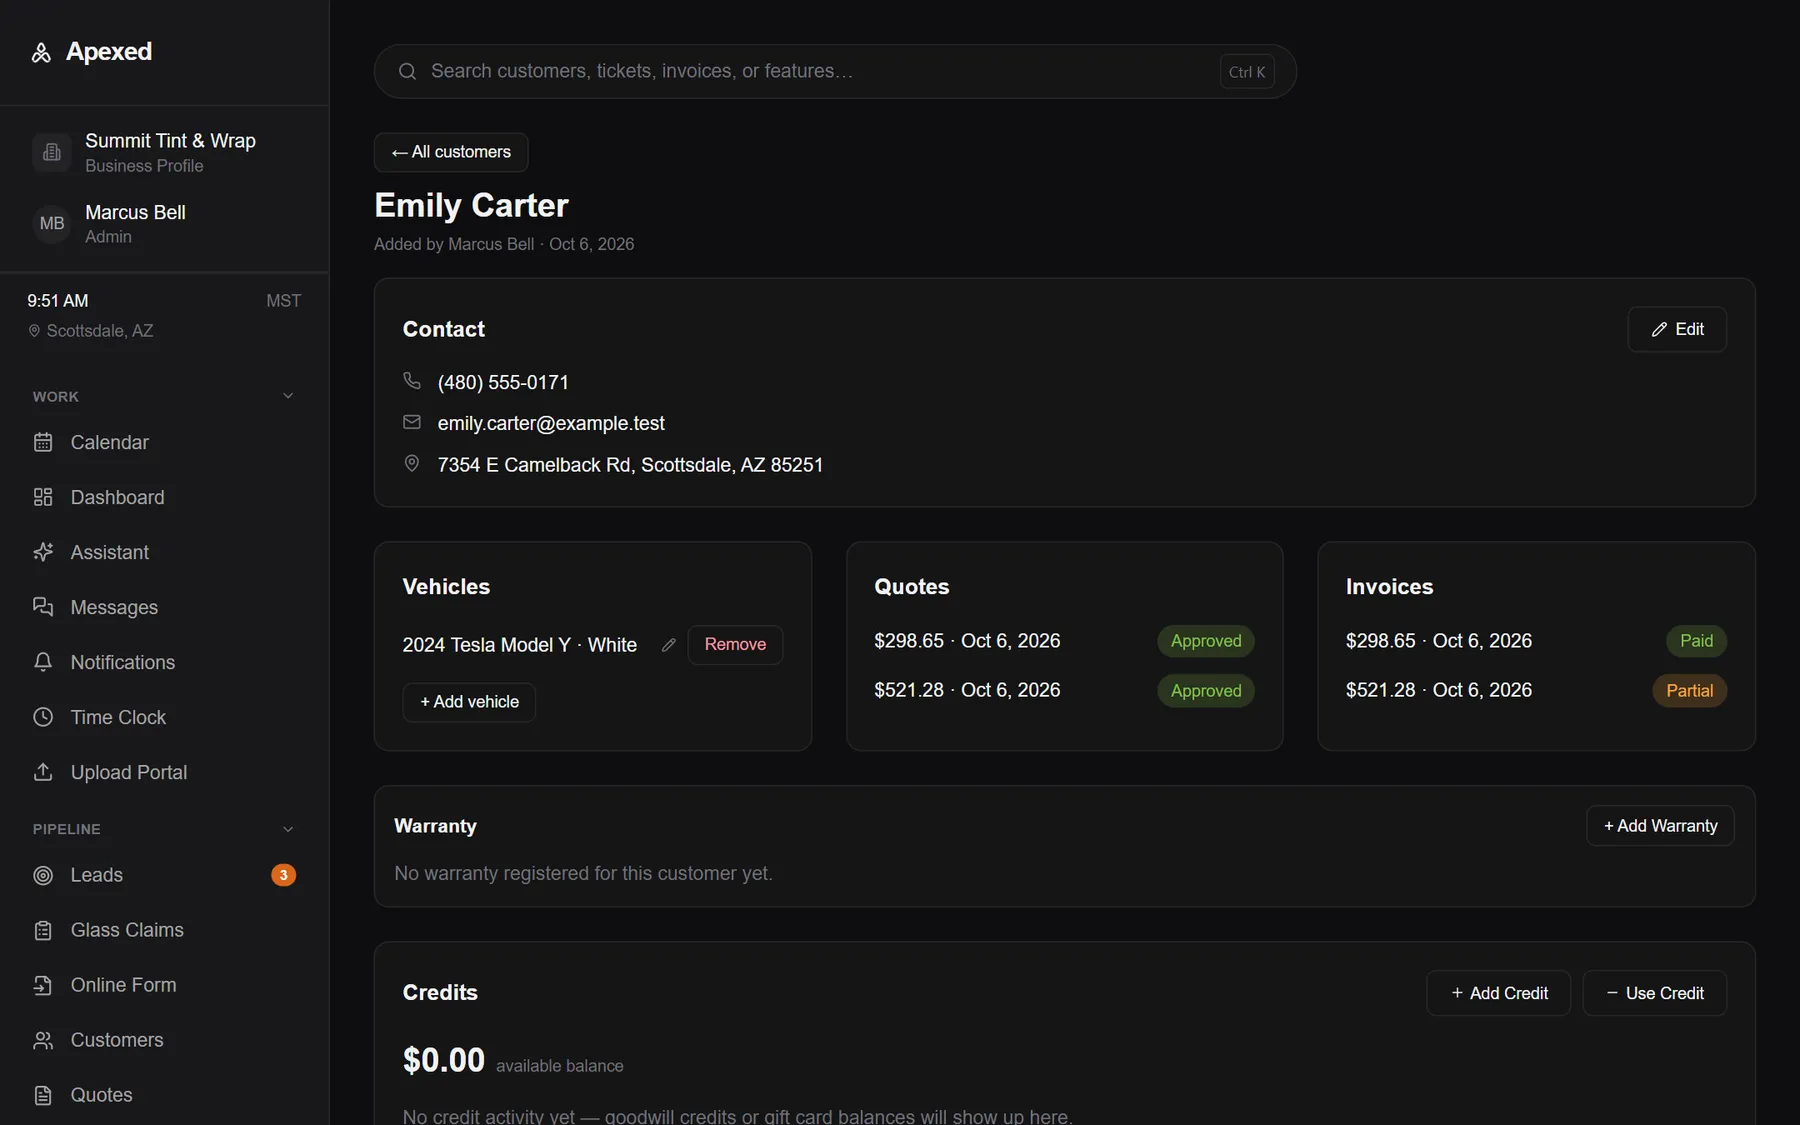Open Calendar from the sidebar icon
The image size is (1800, 1125).
pos(43,442)
